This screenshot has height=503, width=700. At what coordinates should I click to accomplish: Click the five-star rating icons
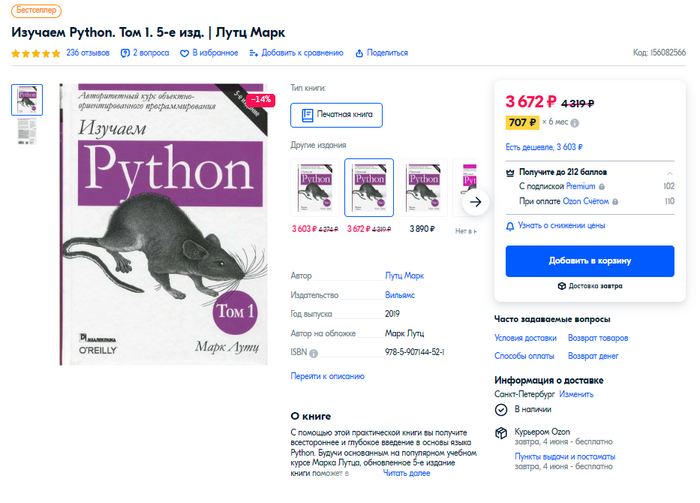(36, 53)
